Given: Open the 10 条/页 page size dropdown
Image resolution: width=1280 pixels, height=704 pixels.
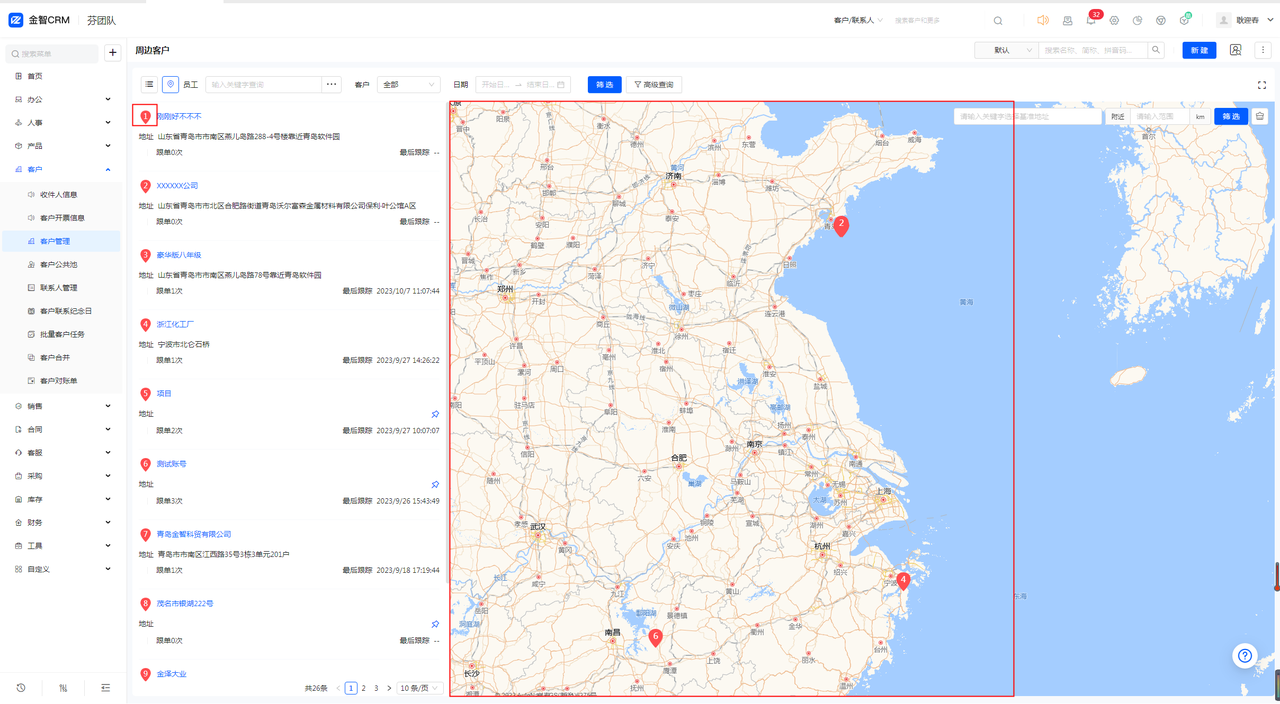Looking at the screenshot, I should click(x=420, y=688).
